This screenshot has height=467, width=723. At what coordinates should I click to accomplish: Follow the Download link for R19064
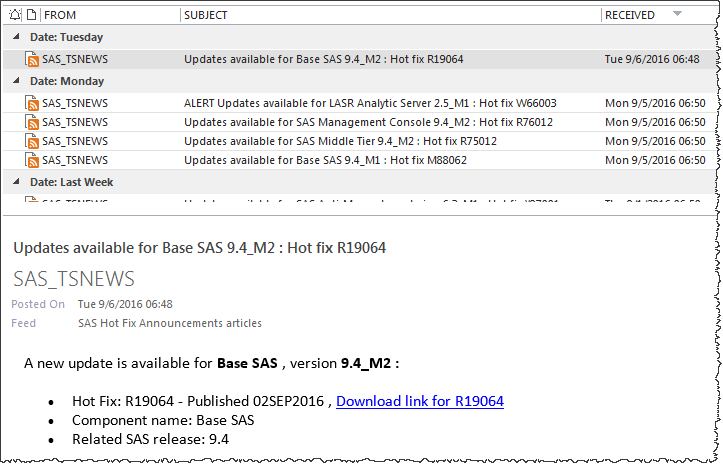(420, 401)
